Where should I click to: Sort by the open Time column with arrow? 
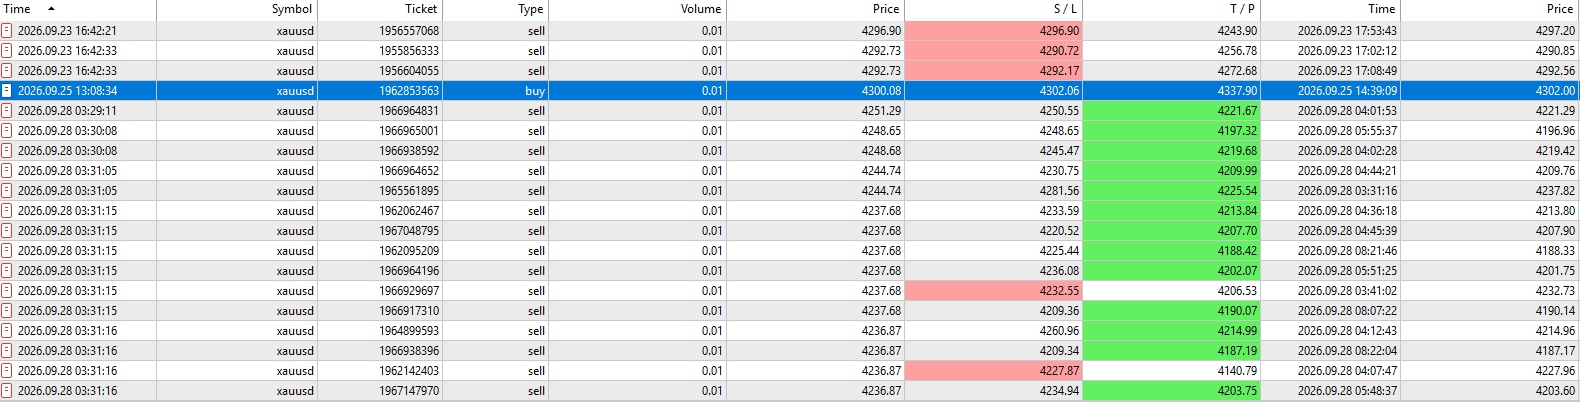click(x=78, y=9)
